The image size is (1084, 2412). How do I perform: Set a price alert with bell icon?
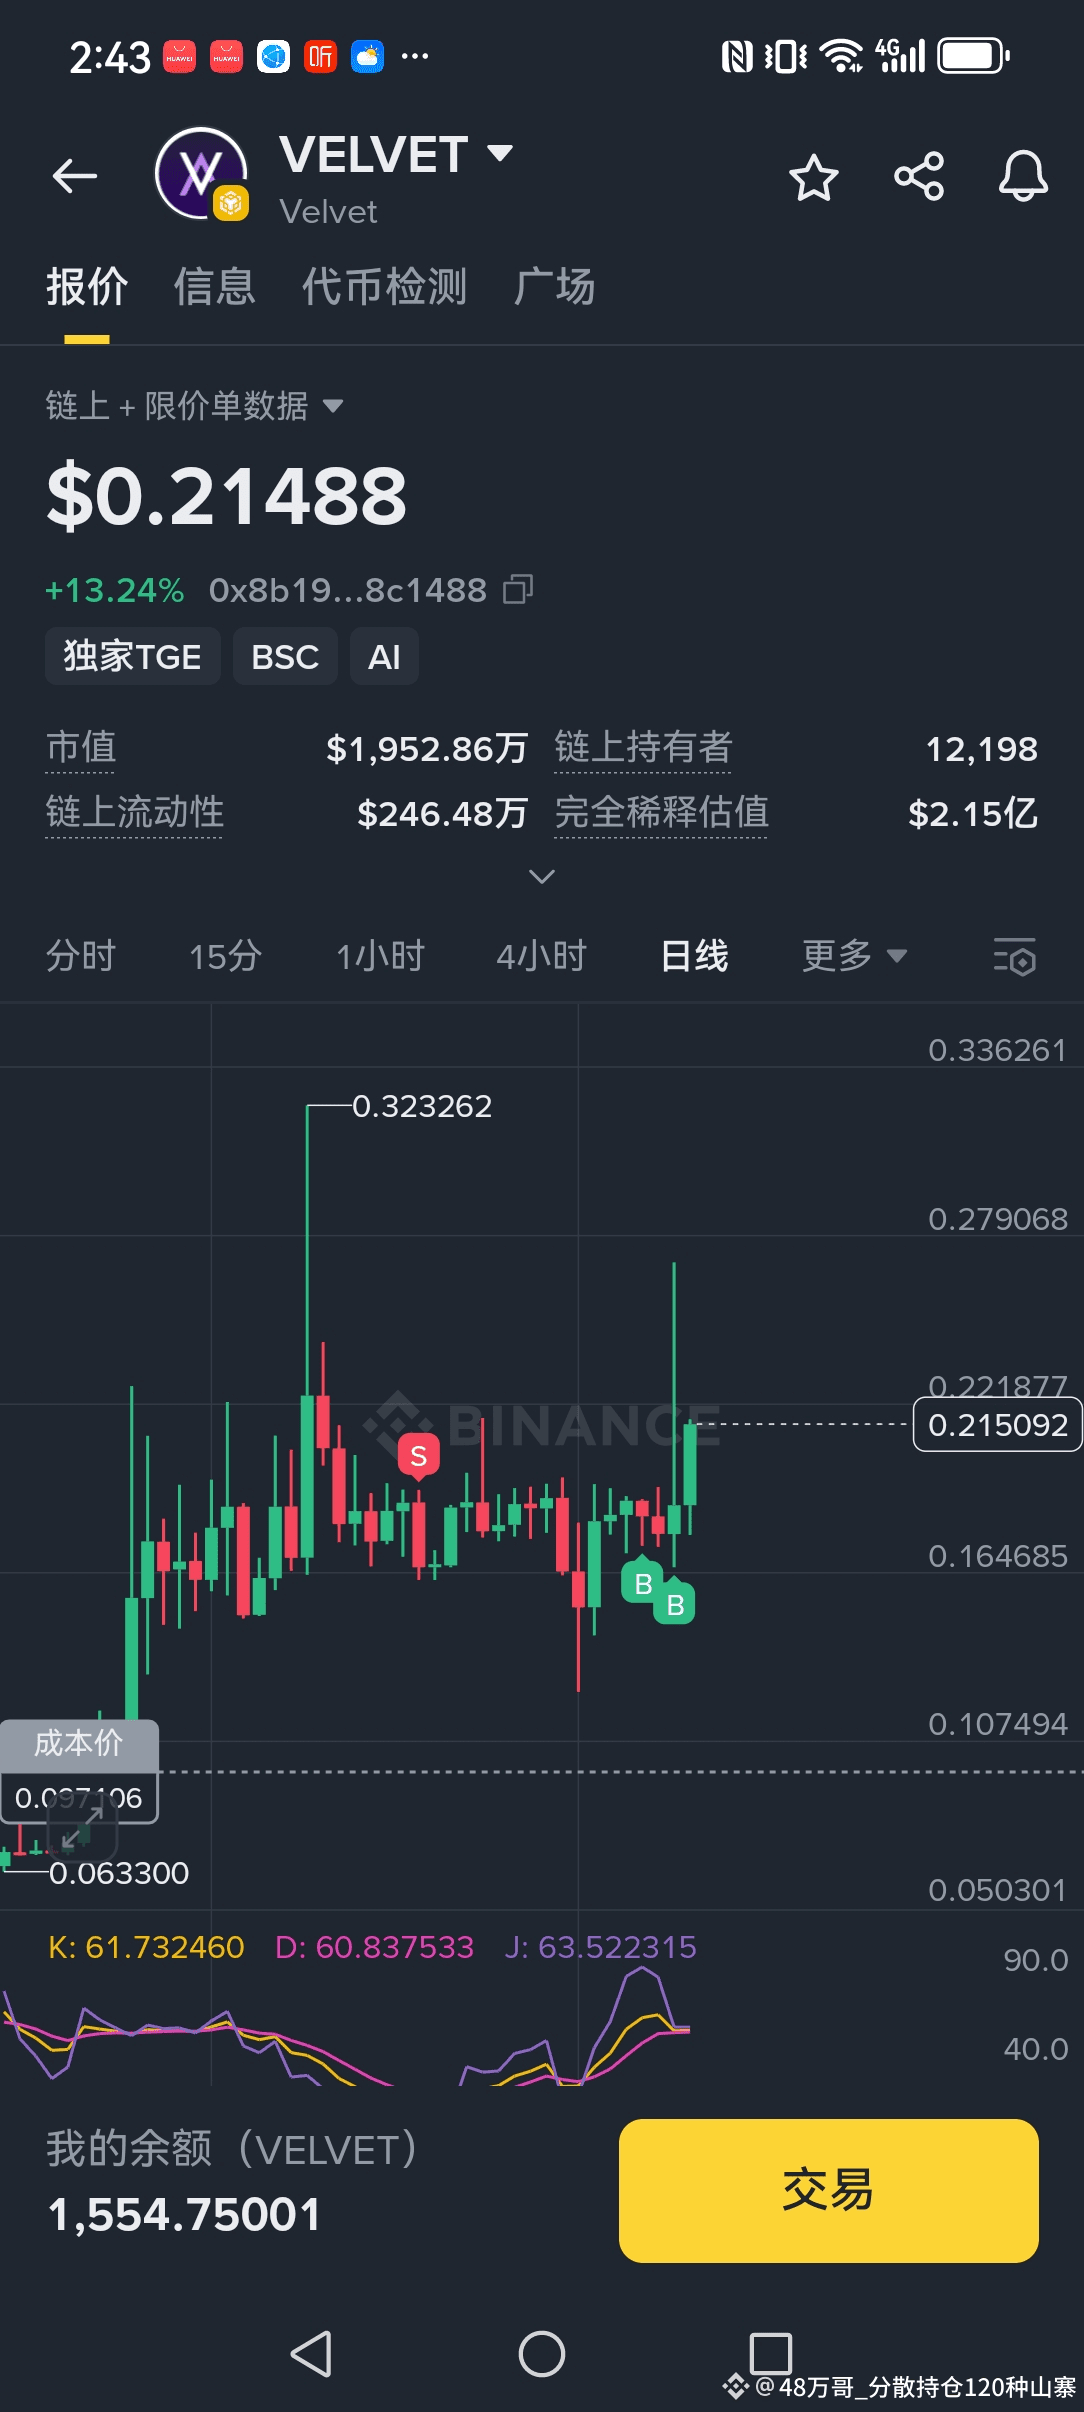coord(1023,177)
